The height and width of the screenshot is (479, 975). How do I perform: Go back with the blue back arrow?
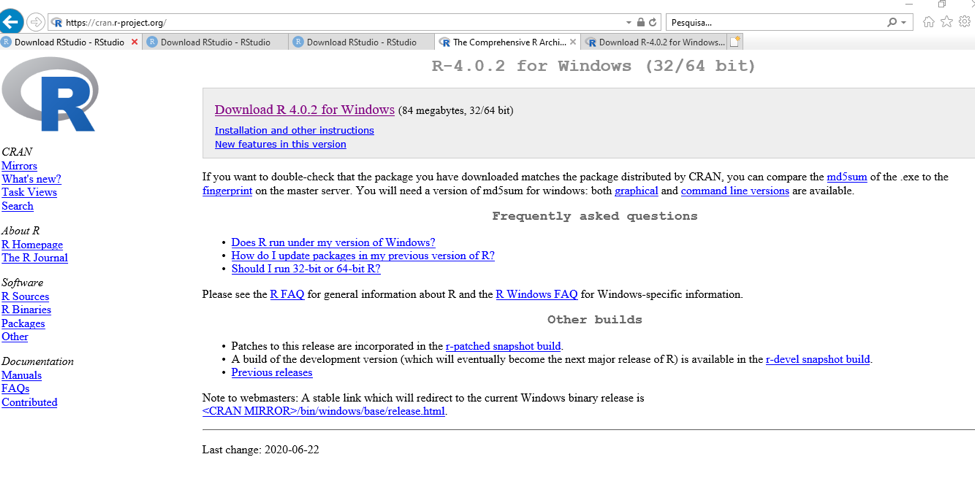pos(11,22)
